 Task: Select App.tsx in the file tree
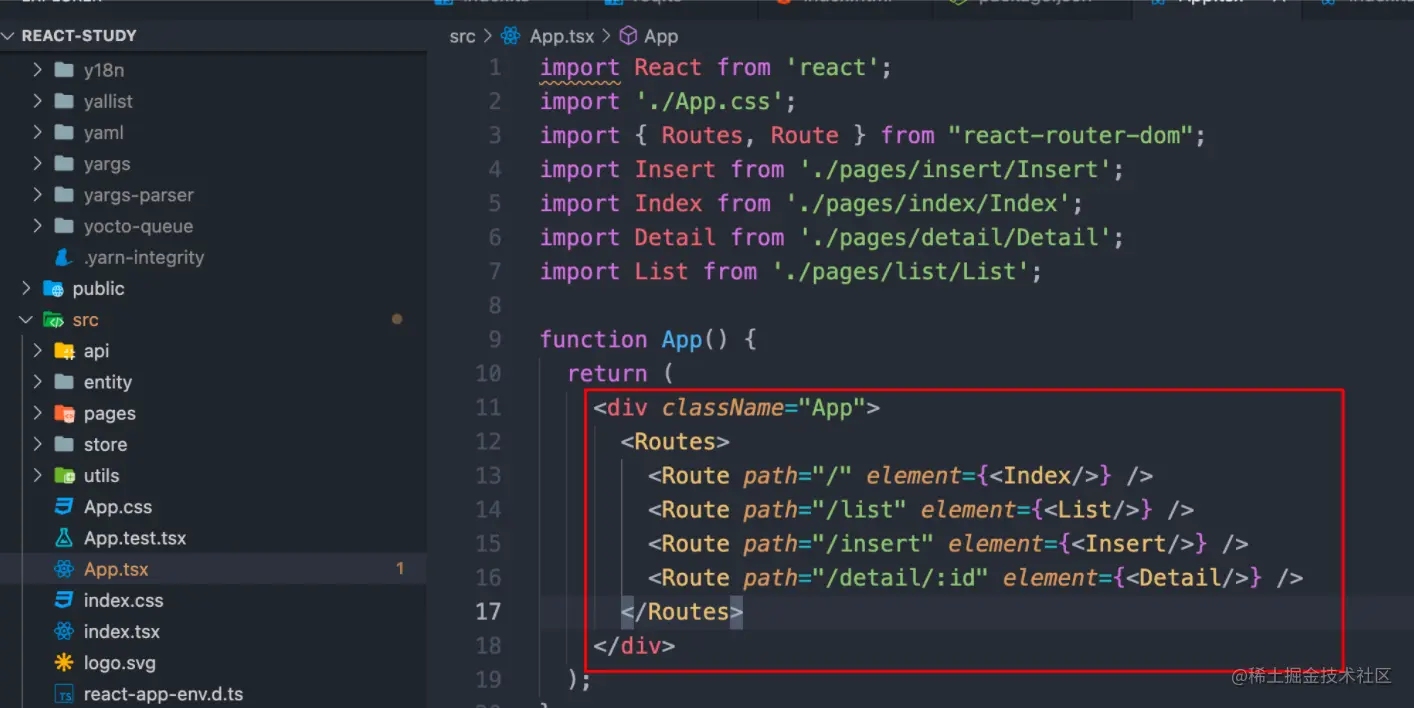coord(116,569)
